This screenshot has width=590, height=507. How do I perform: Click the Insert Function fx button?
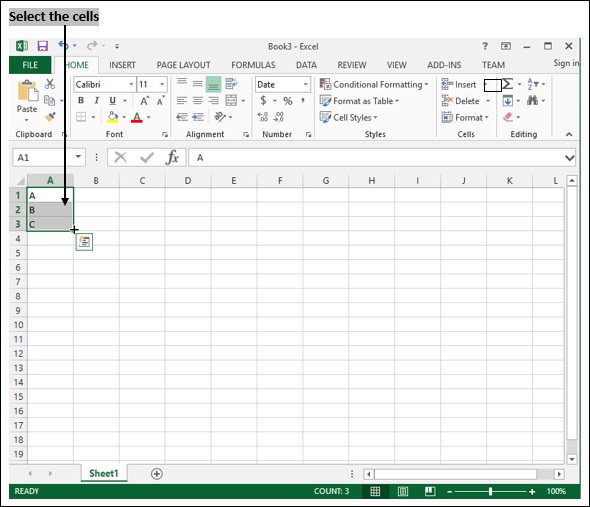[172, 157]
